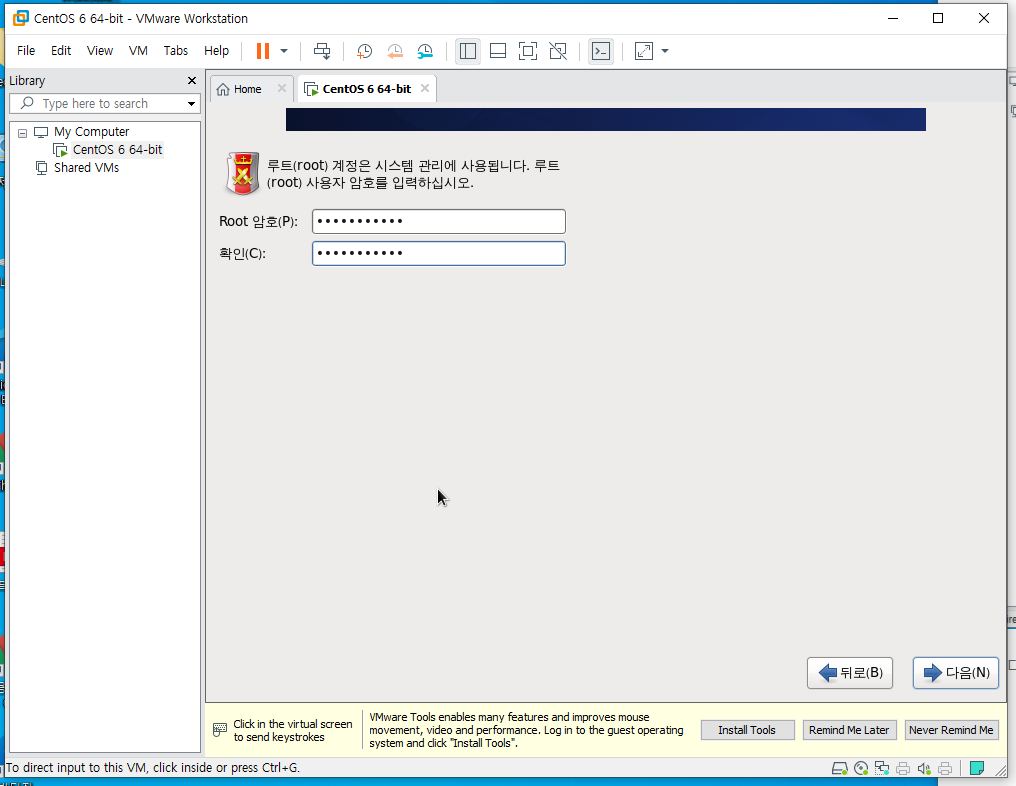
Task: Click the stretch guest display icon
Action: coord(643,51)
